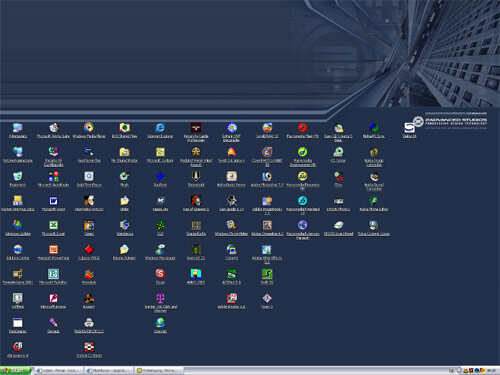Open the Papierkorb recycle bin
The image size is (500, 375).
pyautogui.click(x=18, y=177)
